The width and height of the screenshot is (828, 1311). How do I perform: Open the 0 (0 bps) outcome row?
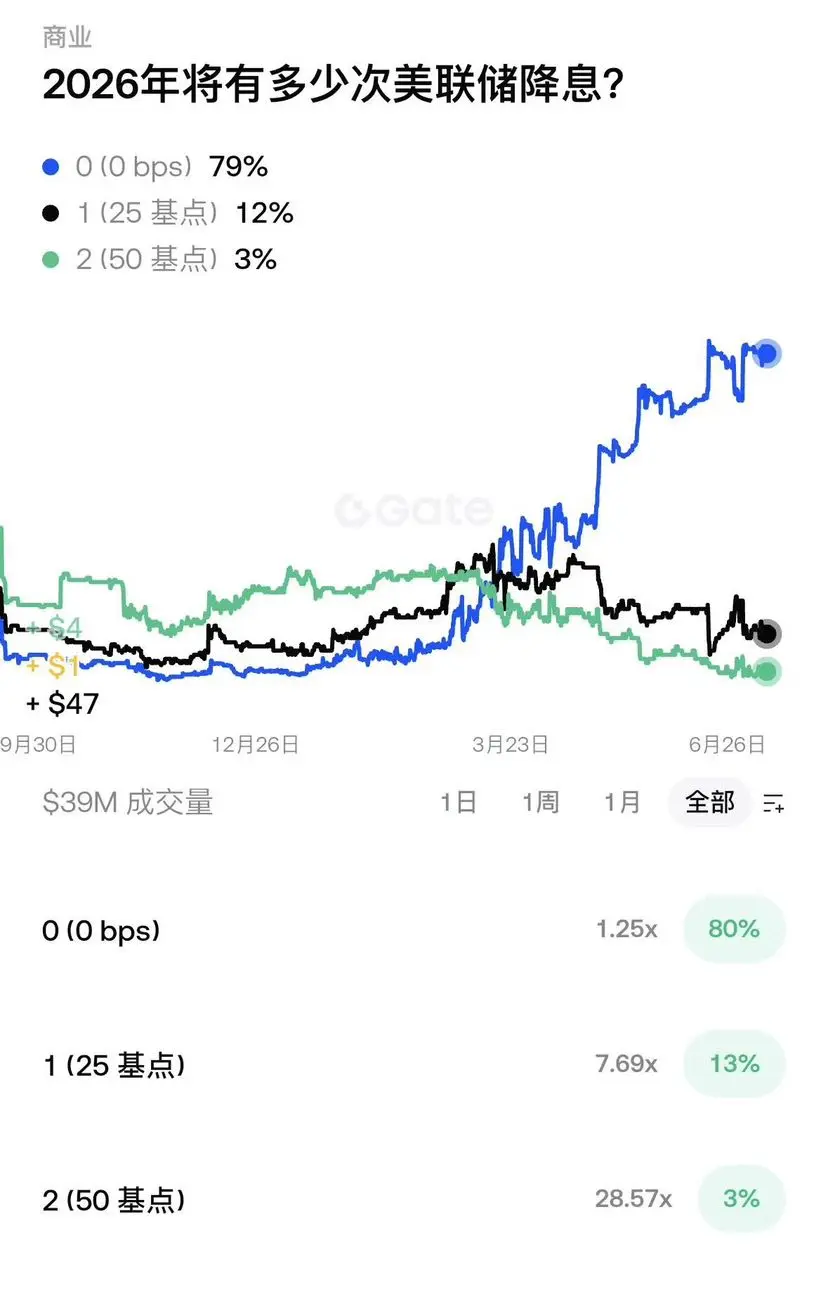pyautogui.click(x=414, y=930)
